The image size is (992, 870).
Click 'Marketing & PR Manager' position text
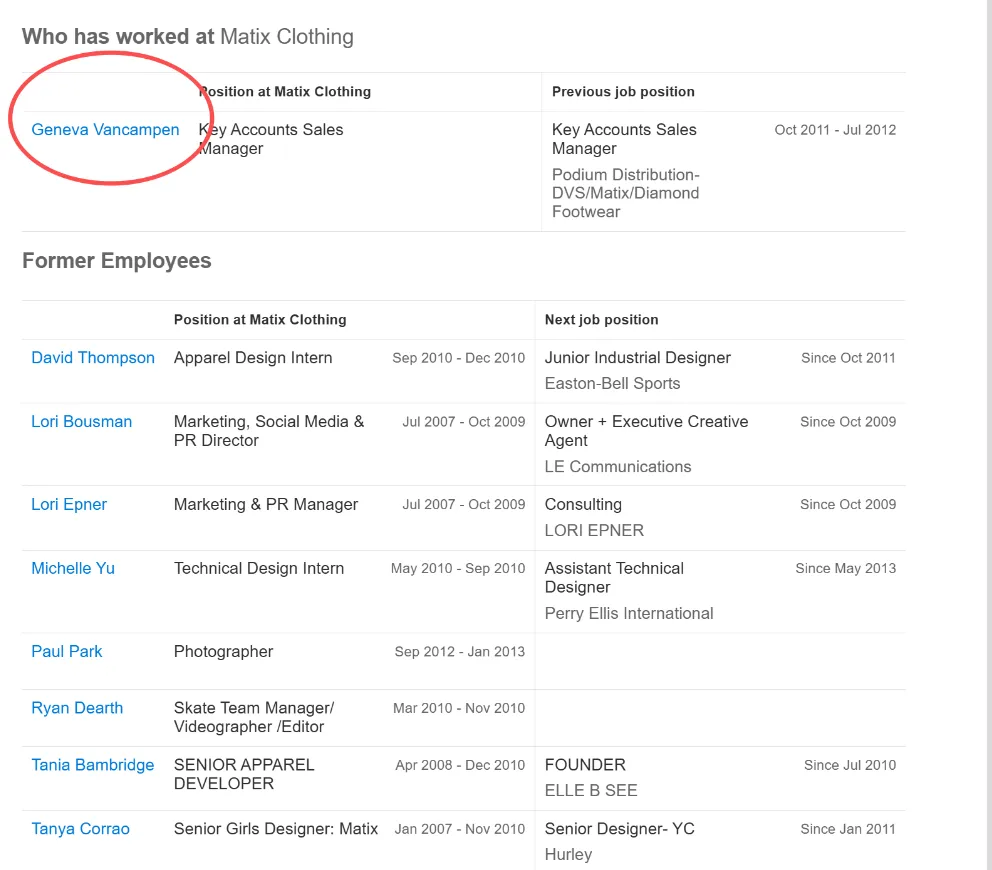[266, 504]
